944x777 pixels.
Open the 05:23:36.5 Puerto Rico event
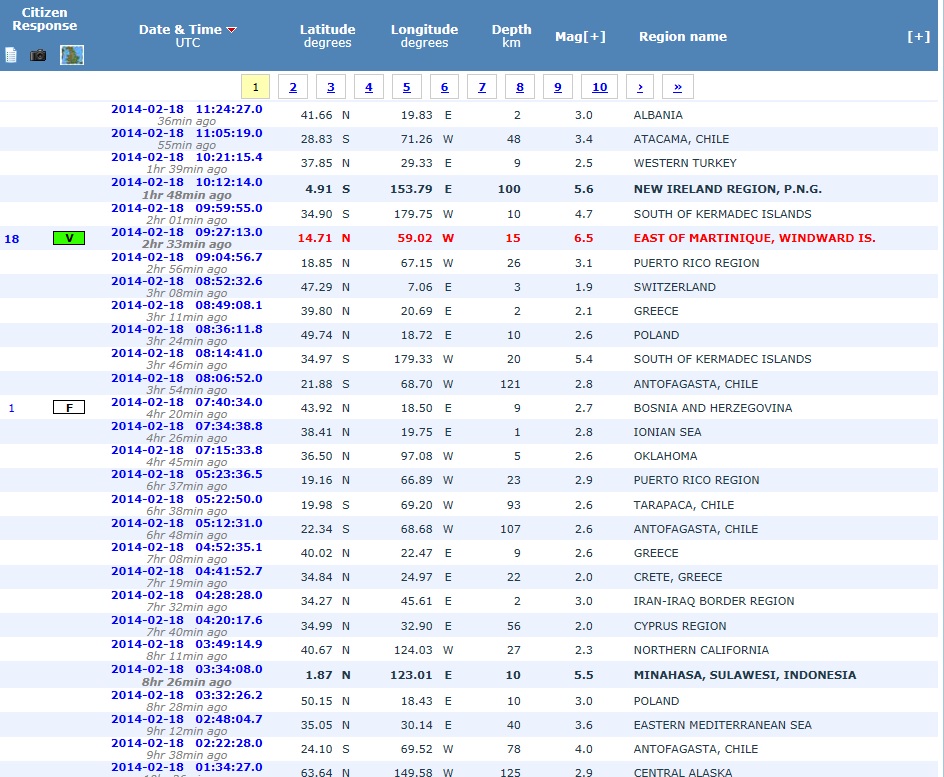click(x=187, y=474)
